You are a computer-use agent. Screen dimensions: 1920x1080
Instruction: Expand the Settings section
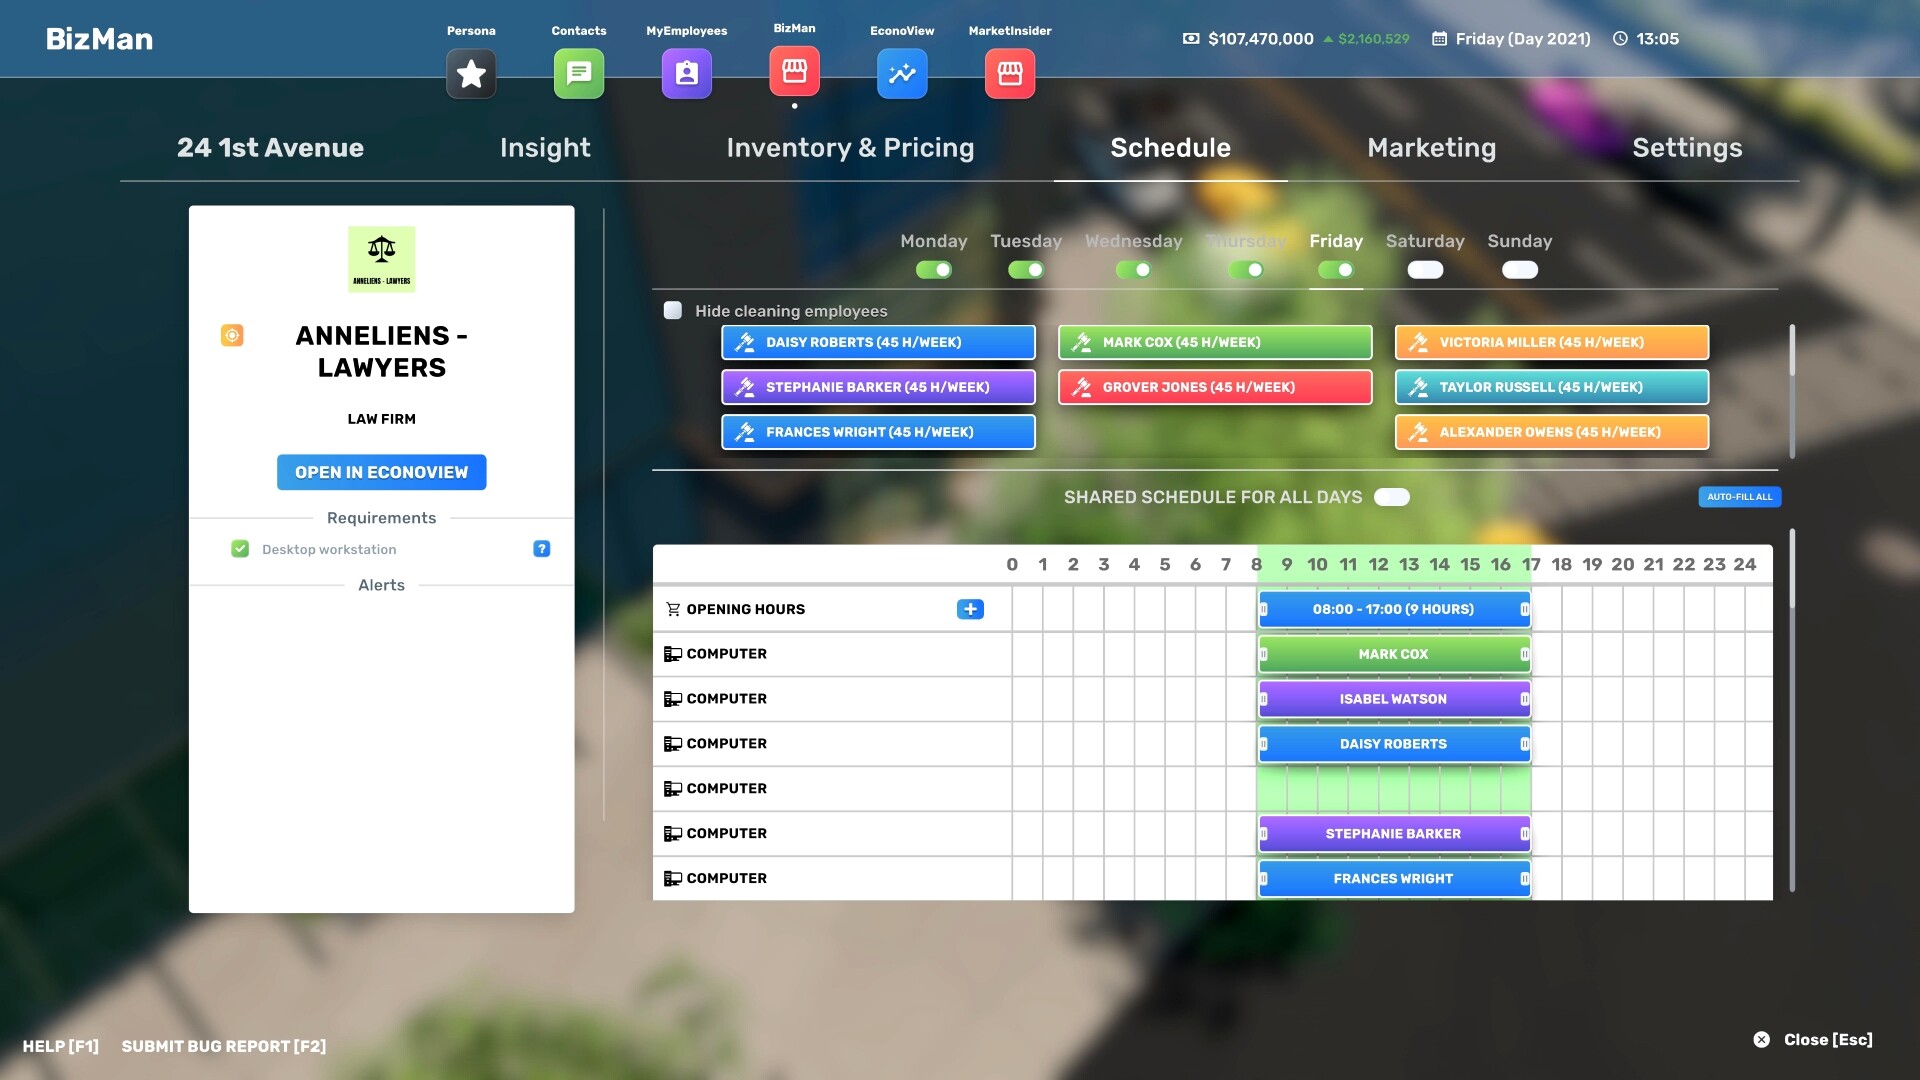pos(1687,148)
